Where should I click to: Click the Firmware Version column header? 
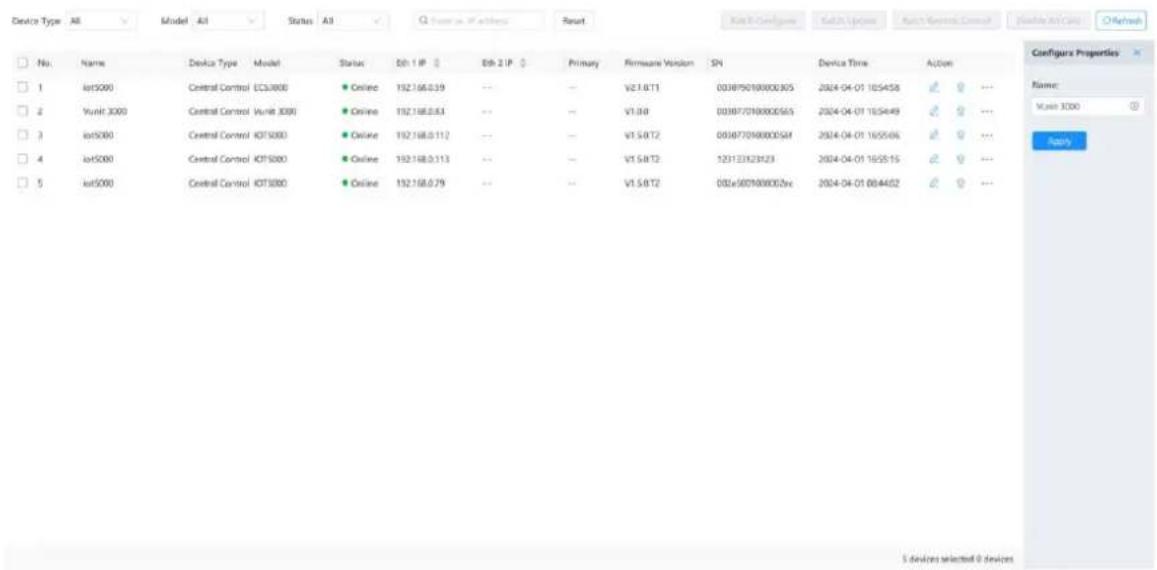click(x=657, y=64)
